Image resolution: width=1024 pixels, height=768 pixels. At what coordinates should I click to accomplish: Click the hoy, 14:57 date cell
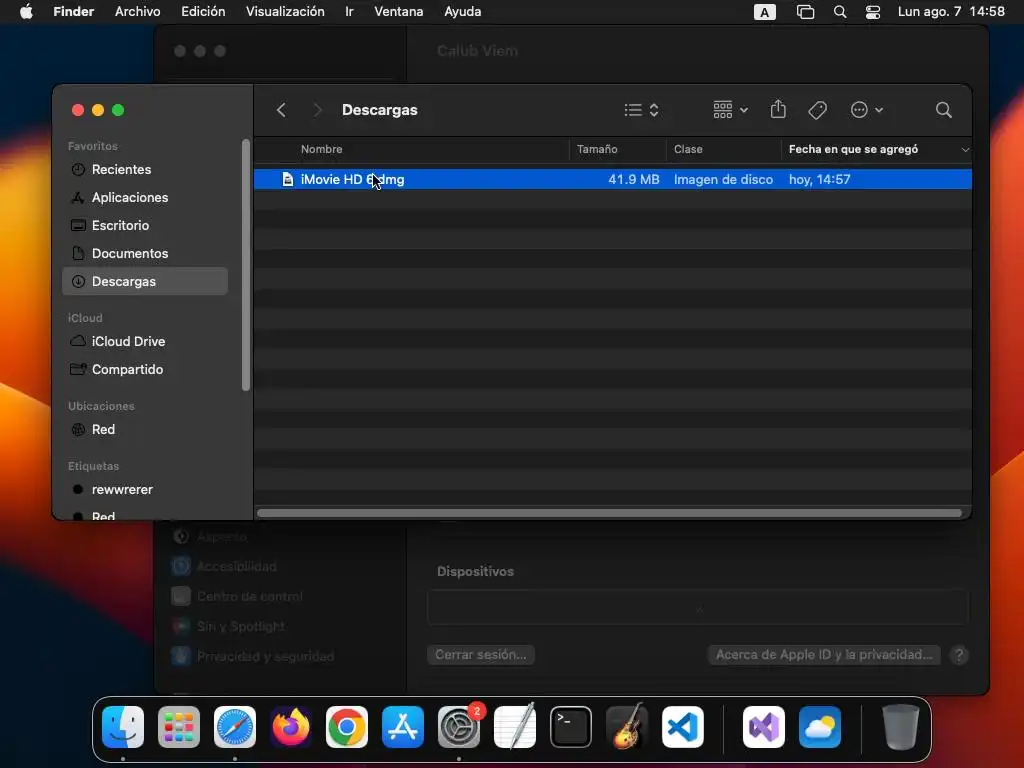point(820,180)
